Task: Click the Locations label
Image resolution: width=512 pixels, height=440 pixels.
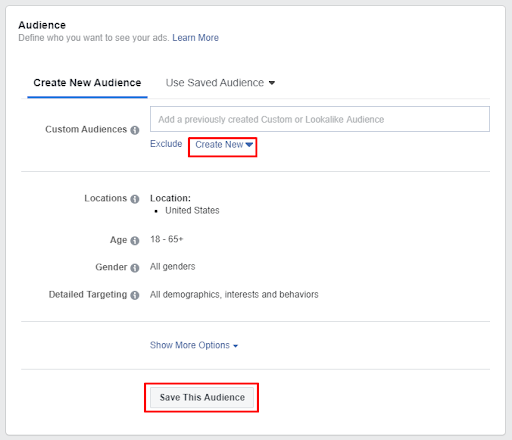Action: click(106, 198)
